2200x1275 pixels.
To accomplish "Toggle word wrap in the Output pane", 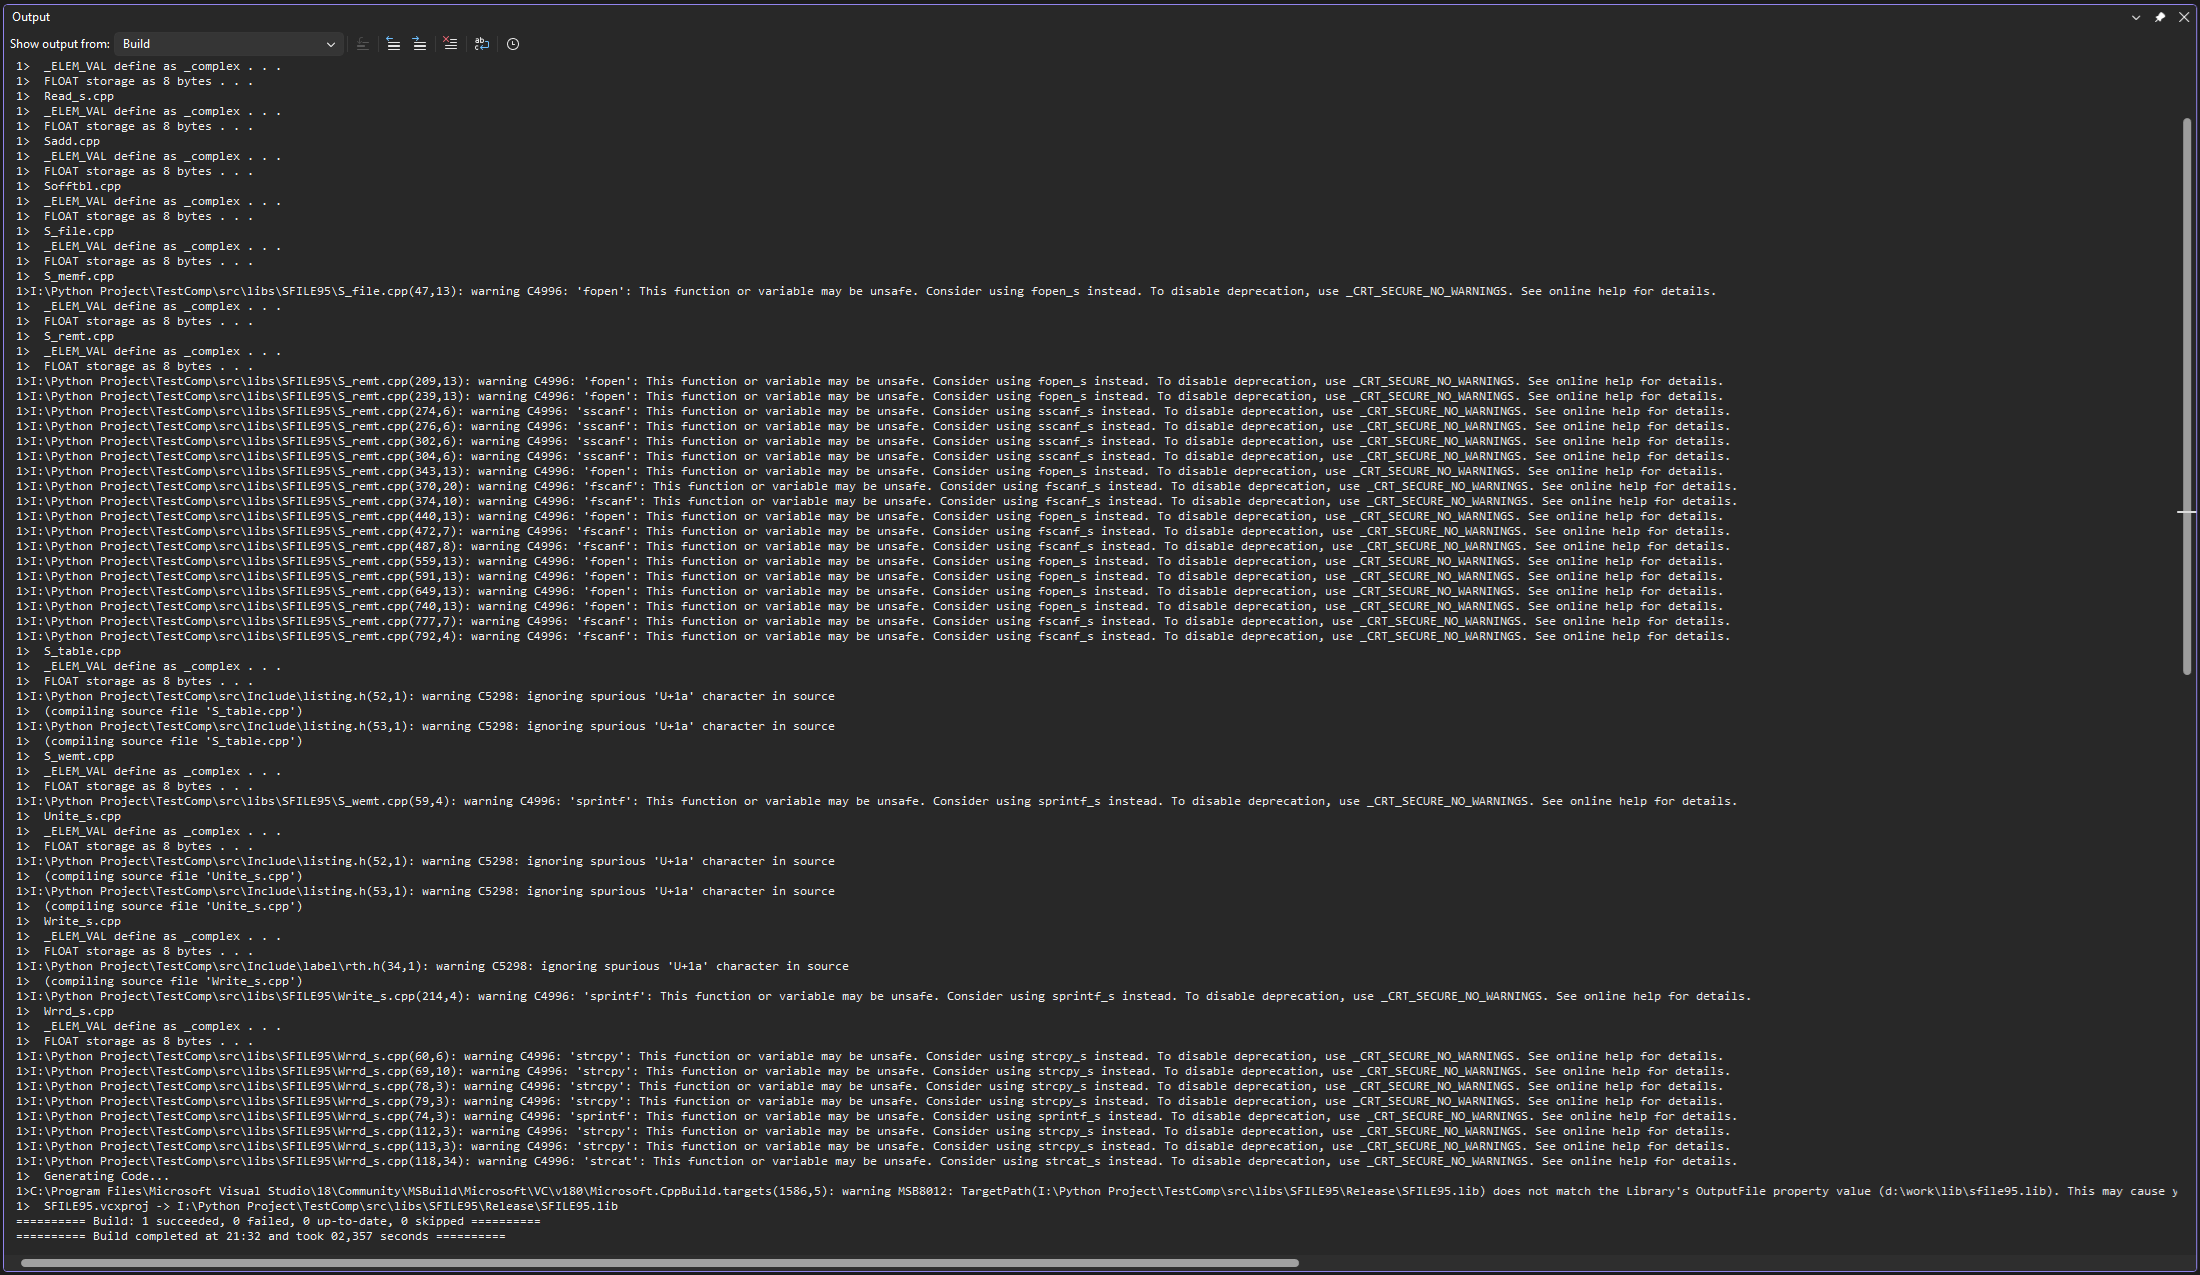I will pyautogui.click(x=482, y=44).
